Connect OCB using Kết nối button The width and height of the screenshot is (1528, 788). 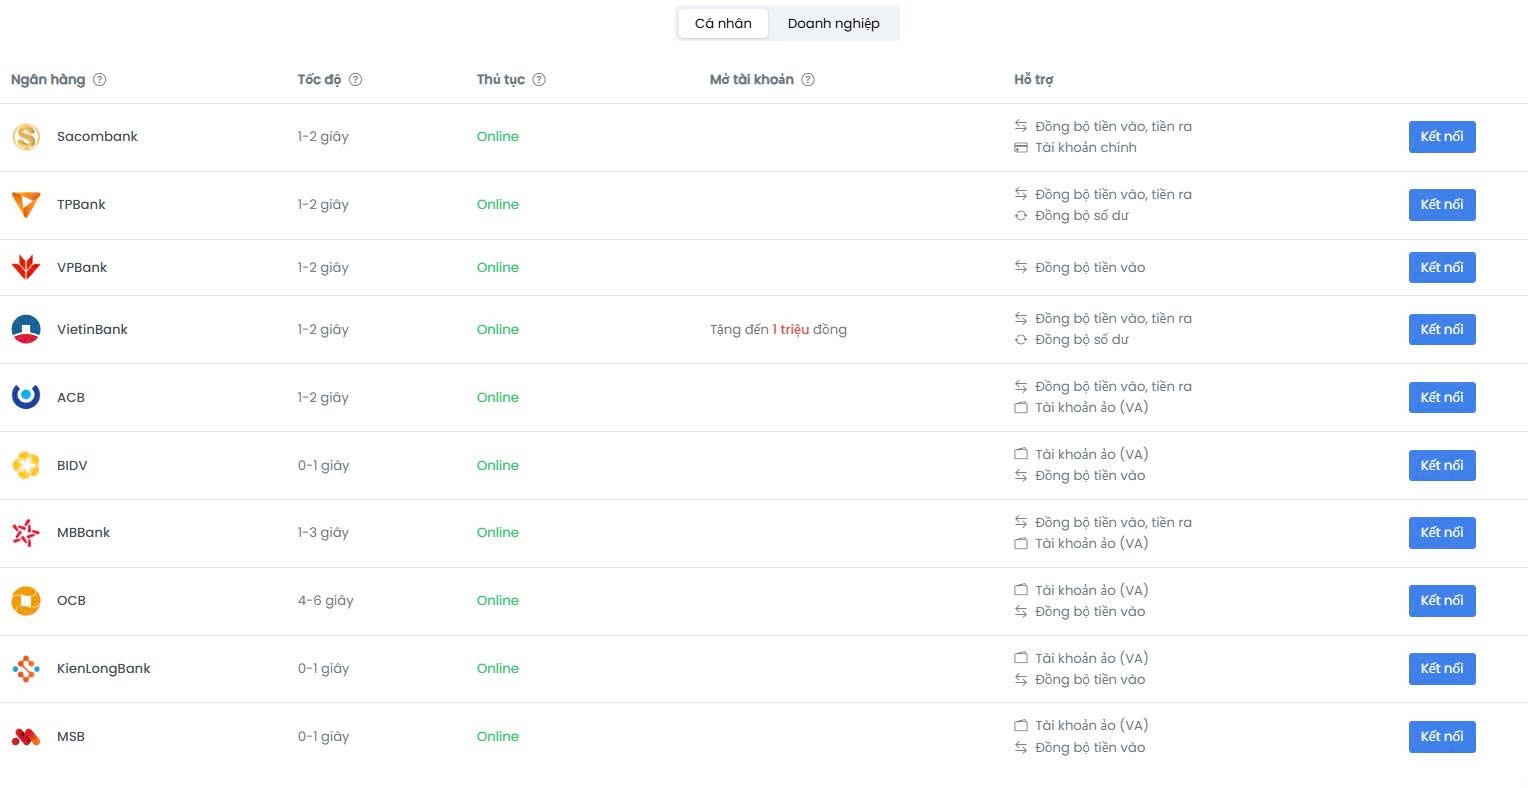point(1441,601)
